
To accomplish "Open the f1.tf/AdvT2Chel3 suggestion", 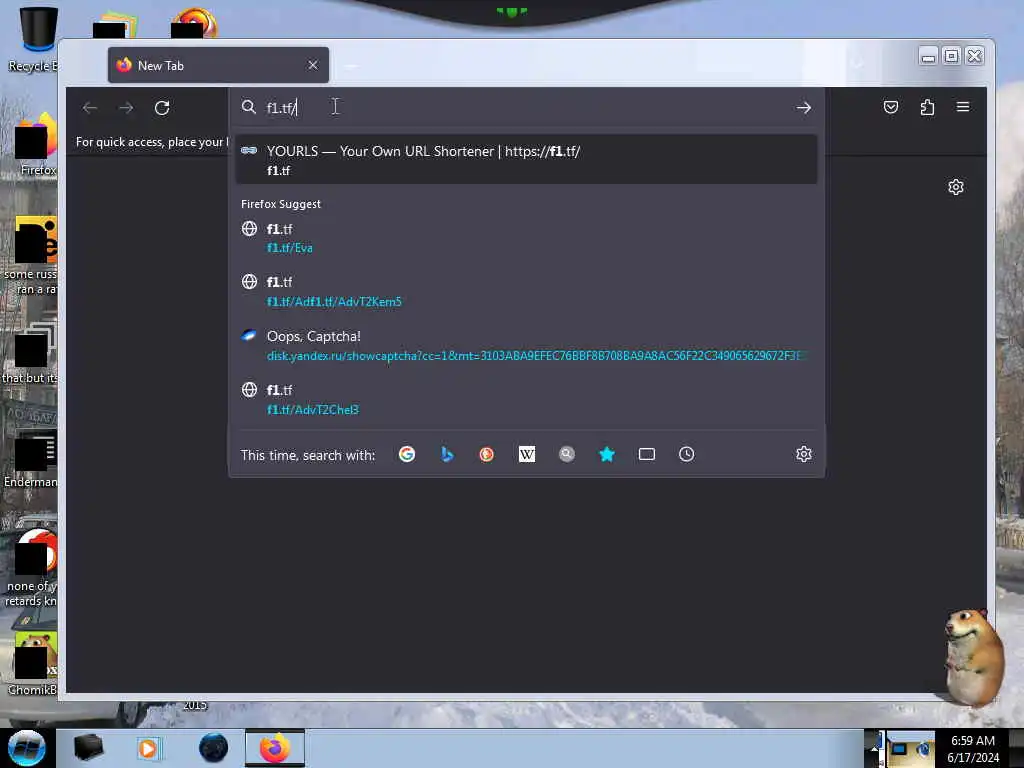I will (526, 400).
